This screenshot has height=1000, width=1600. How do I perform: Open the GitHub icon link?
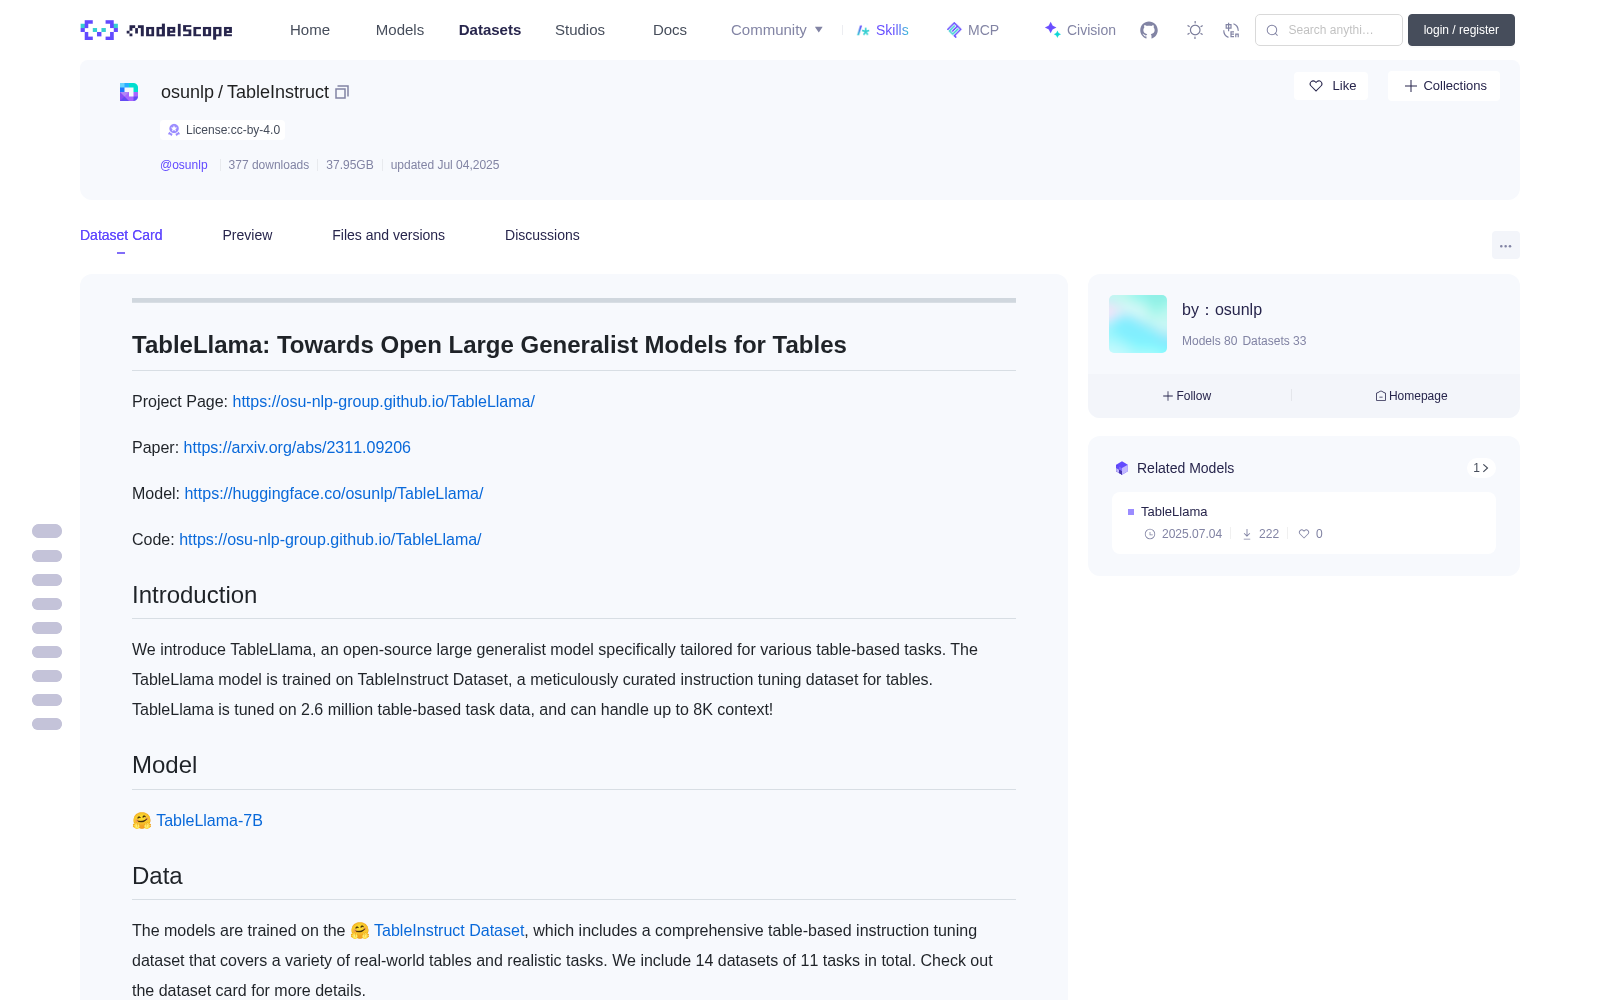(1149, 30)
